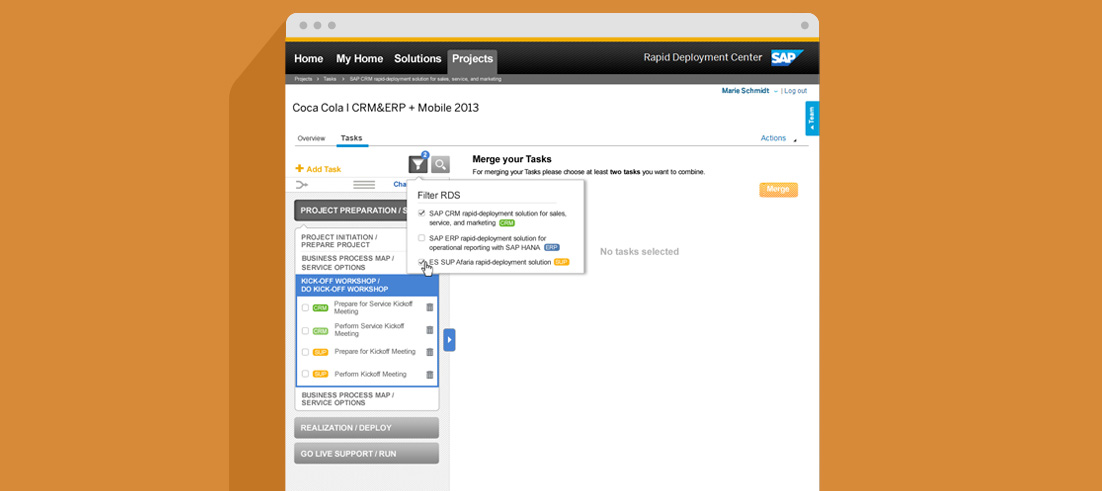Screen dimensions: 1102x491
Task: Click Log out link
Action: [x=796, y=91]
